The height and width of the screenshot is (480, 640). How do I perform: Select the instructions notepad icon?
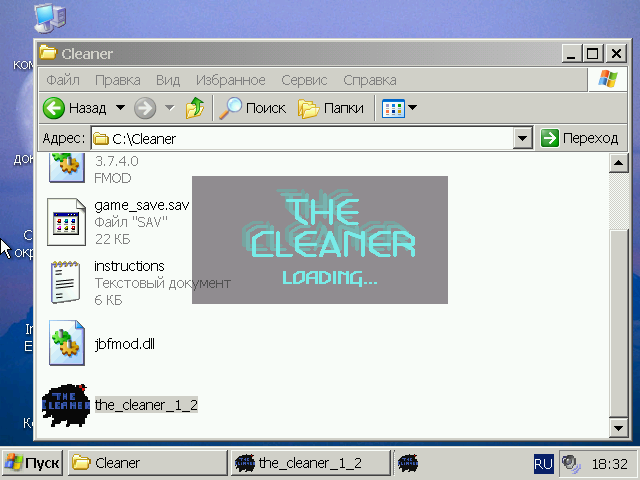coord(65,282)
